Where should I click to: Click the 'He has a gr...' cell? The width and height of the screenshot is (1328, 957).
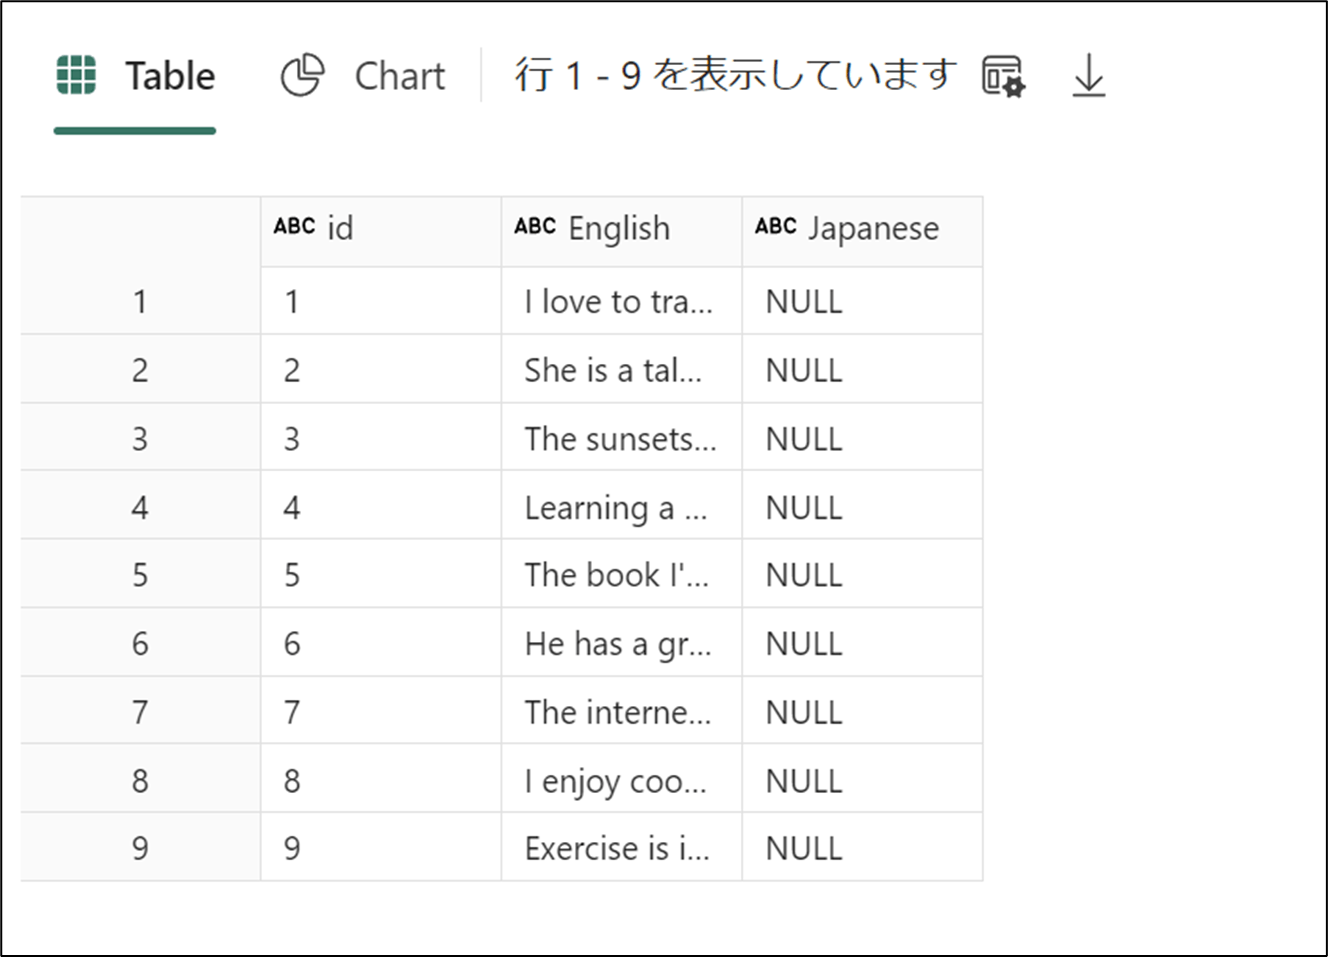click(618, 644)
